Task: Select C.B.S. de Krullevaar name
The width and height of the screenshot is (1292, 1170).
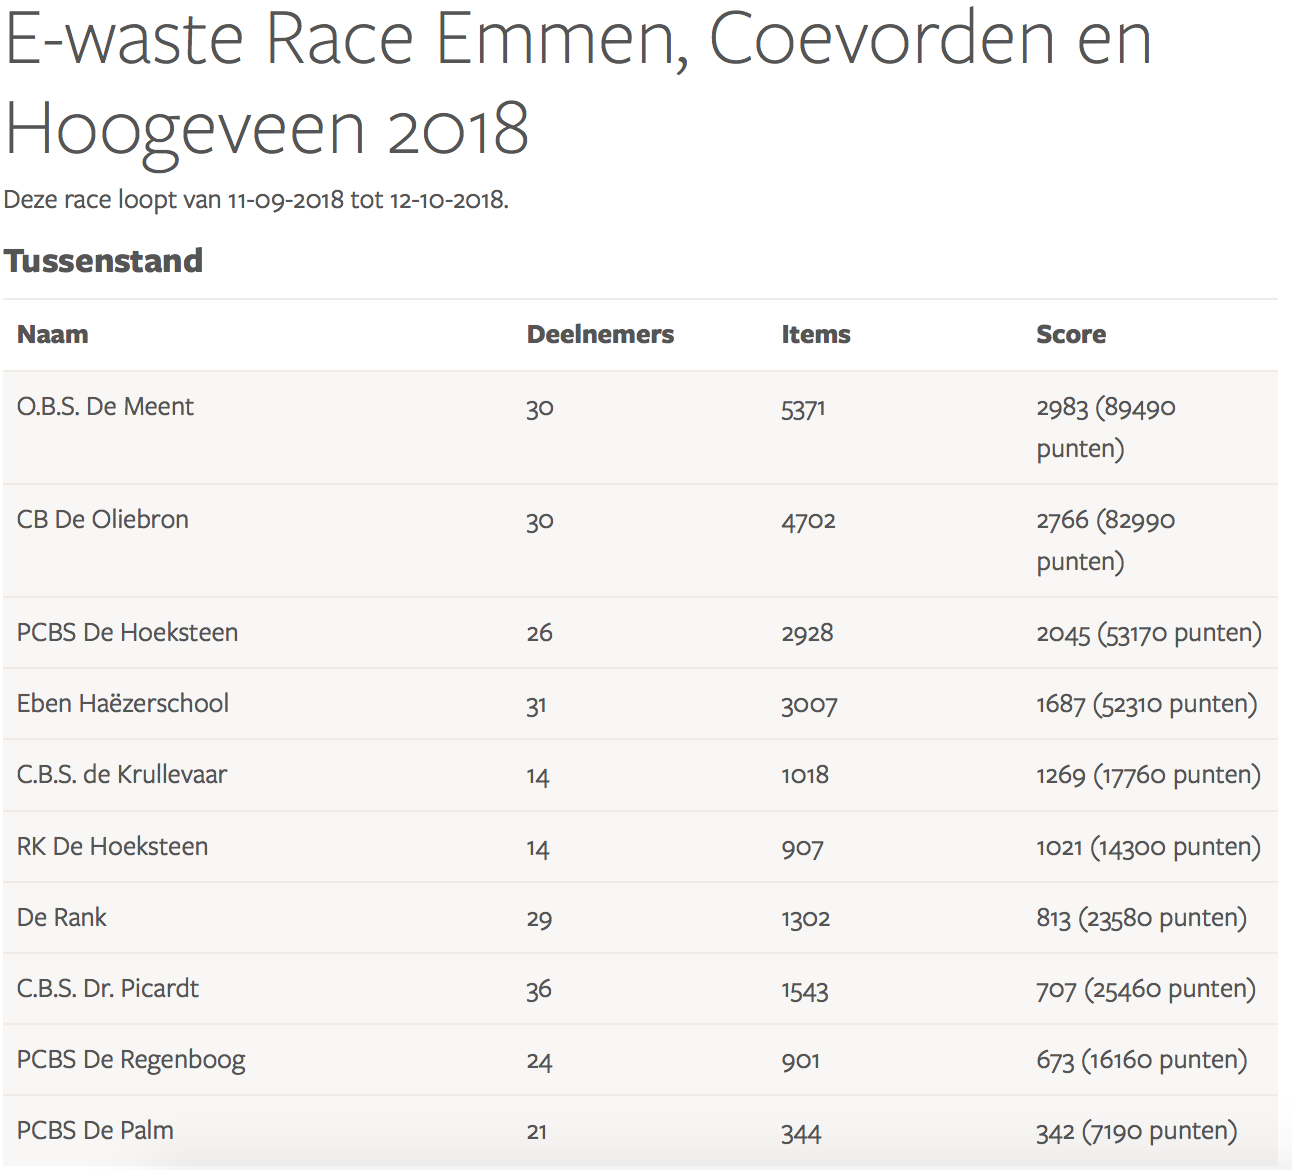Action: click(122, 775)
